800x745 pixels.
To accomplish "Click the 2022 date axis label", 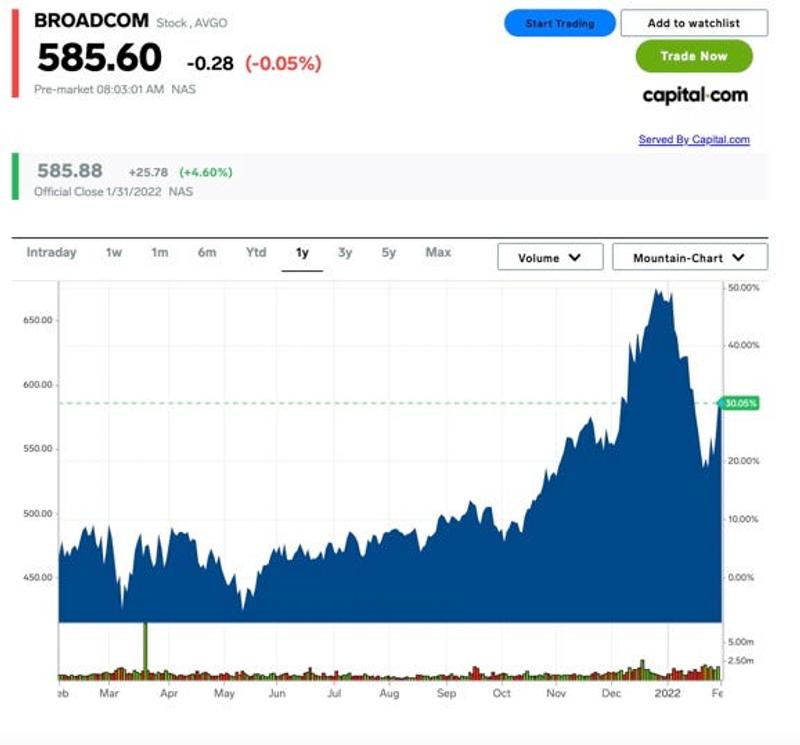I will coord(667,693).
